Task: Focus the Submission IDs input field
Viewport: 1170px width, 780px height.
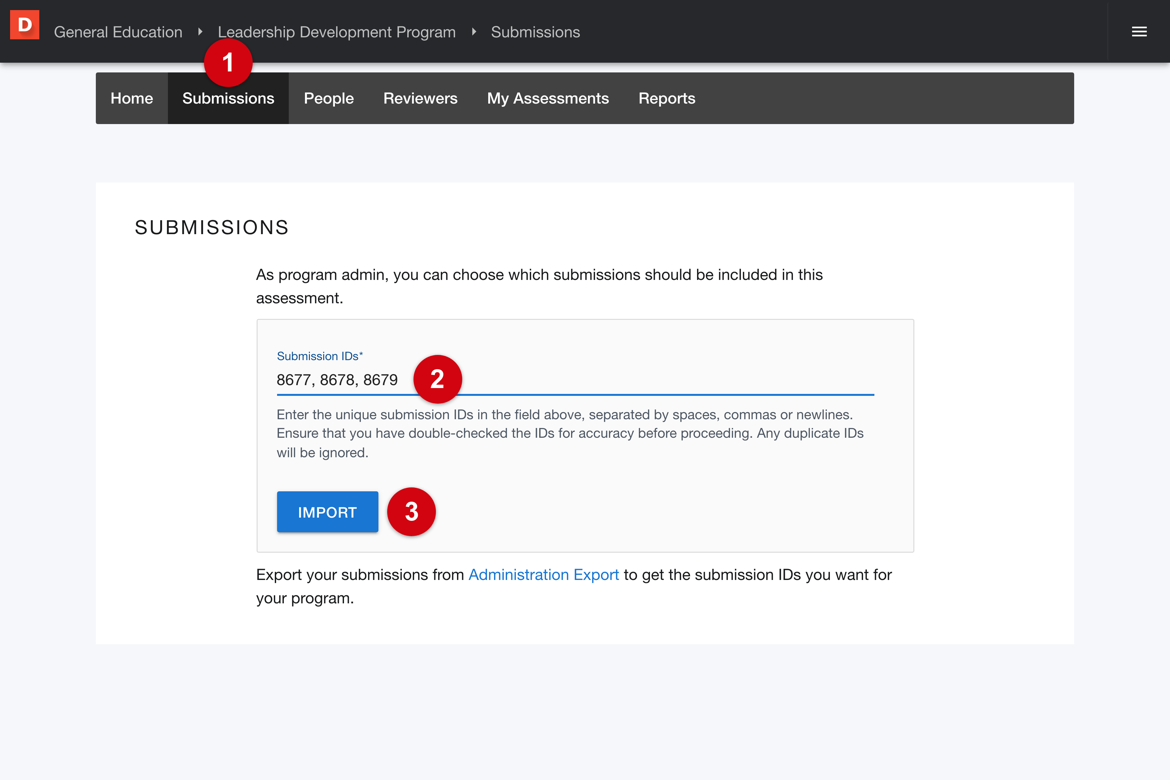Action: pyautogui.click(x=575, y=380)
